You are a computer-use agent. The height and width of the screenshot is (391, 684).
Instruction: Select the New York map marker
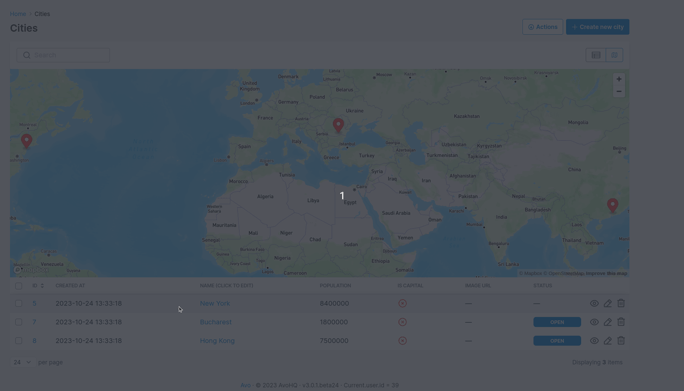coord(27,141)
